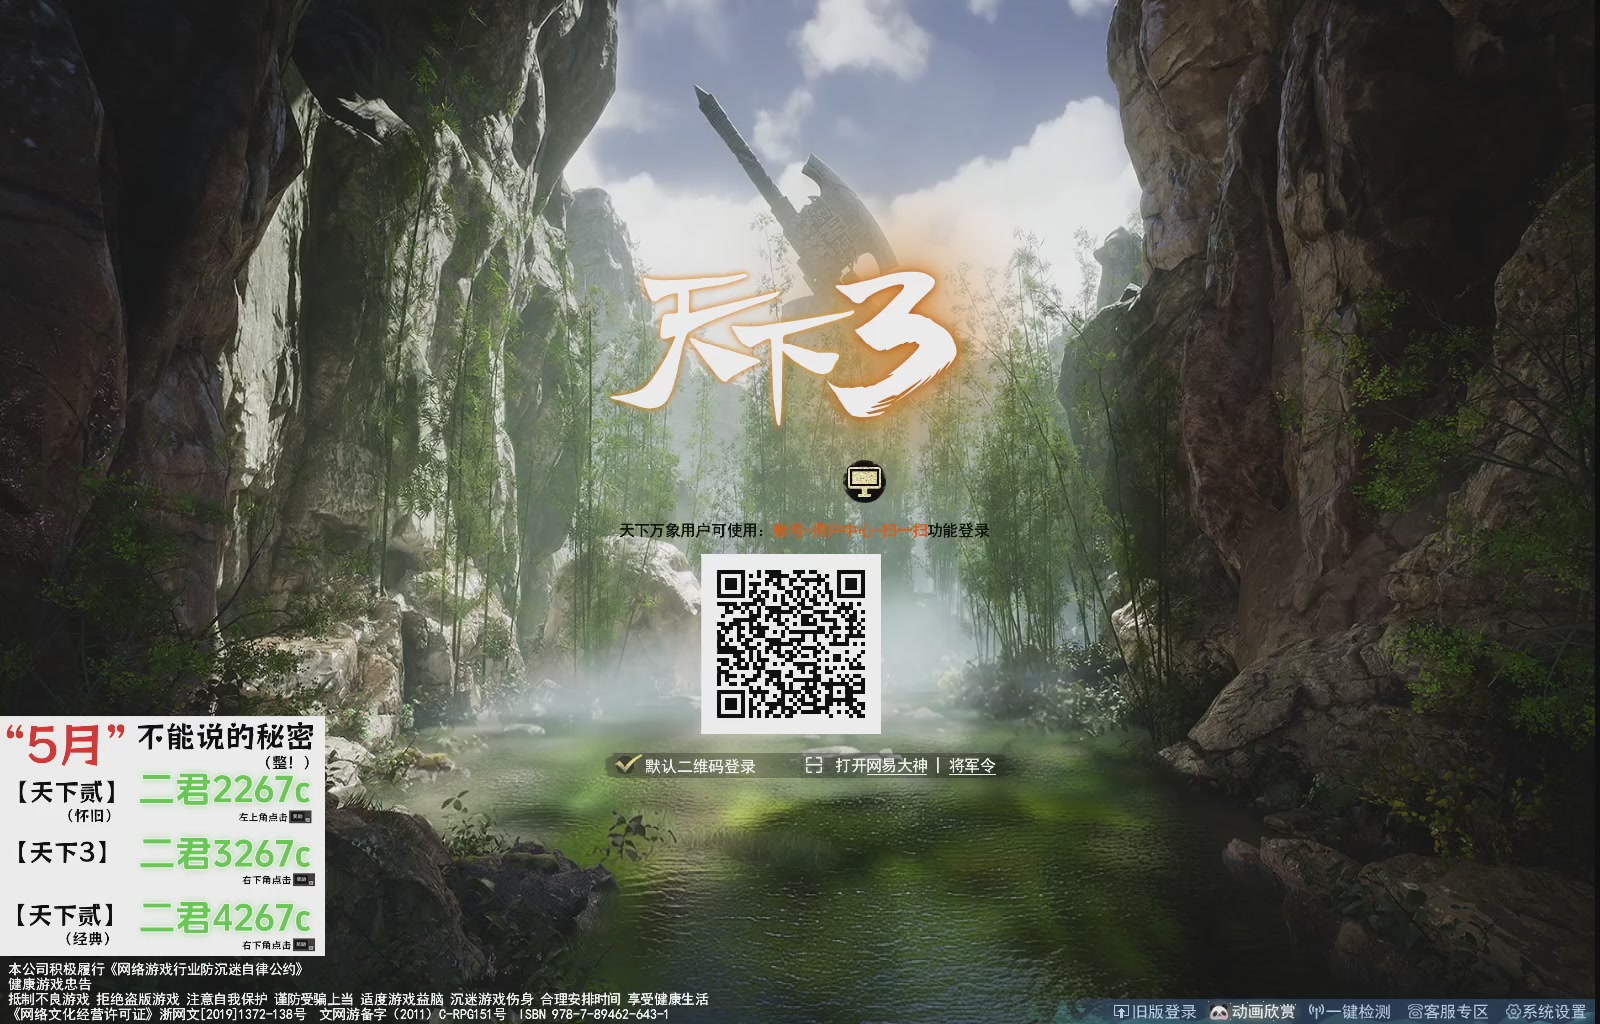Click the (怀旧) label in banner
Viewport: 1600px width, 1024px height.
(x=89, y=816)
